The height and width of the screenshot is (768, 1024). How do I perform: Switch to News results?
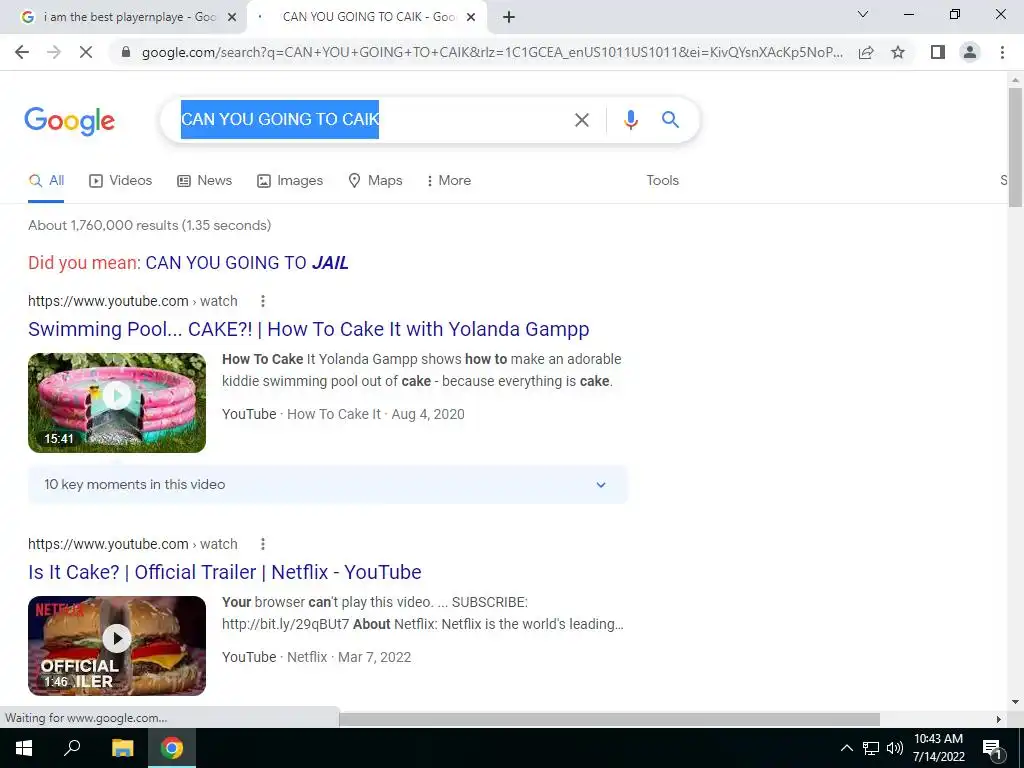(204, 181)
